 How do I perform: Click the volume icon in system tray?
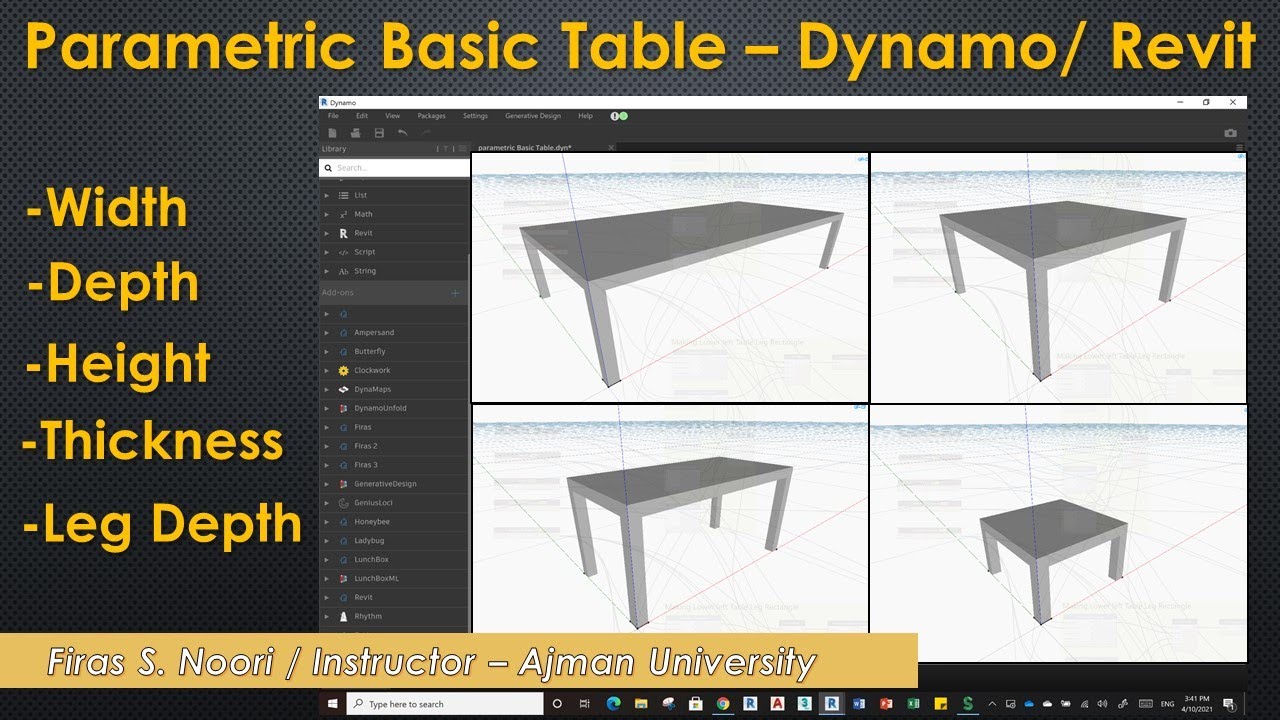click(x=1103, y=704)
